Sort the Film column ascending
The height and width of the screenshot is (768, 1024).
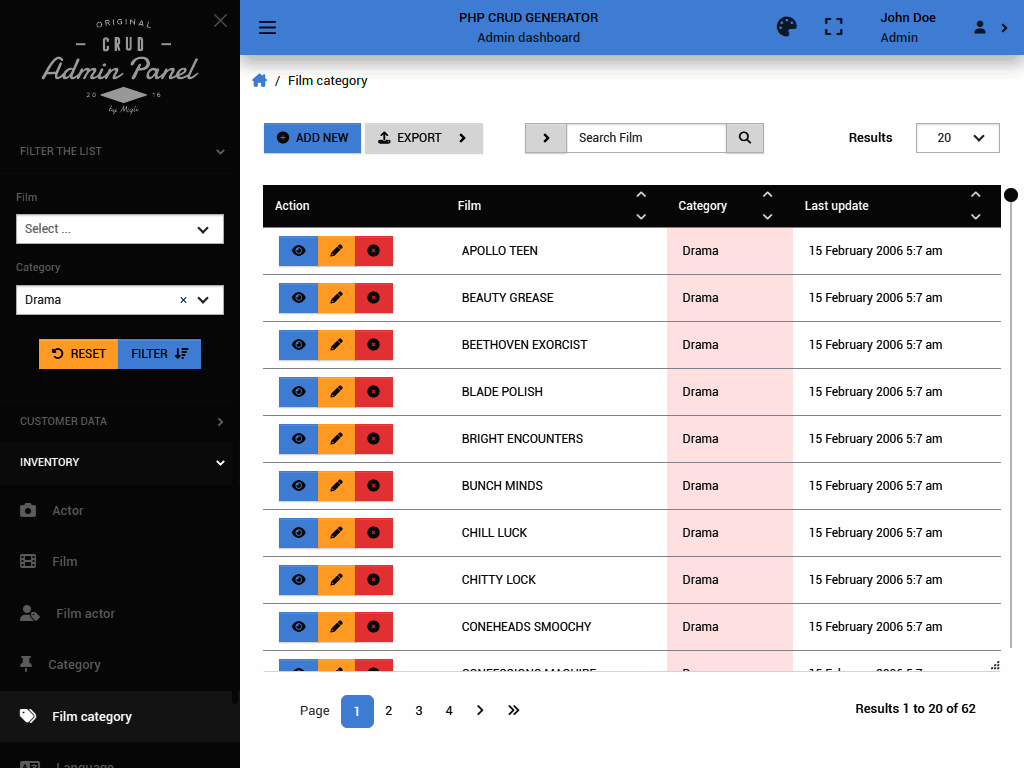640,195
